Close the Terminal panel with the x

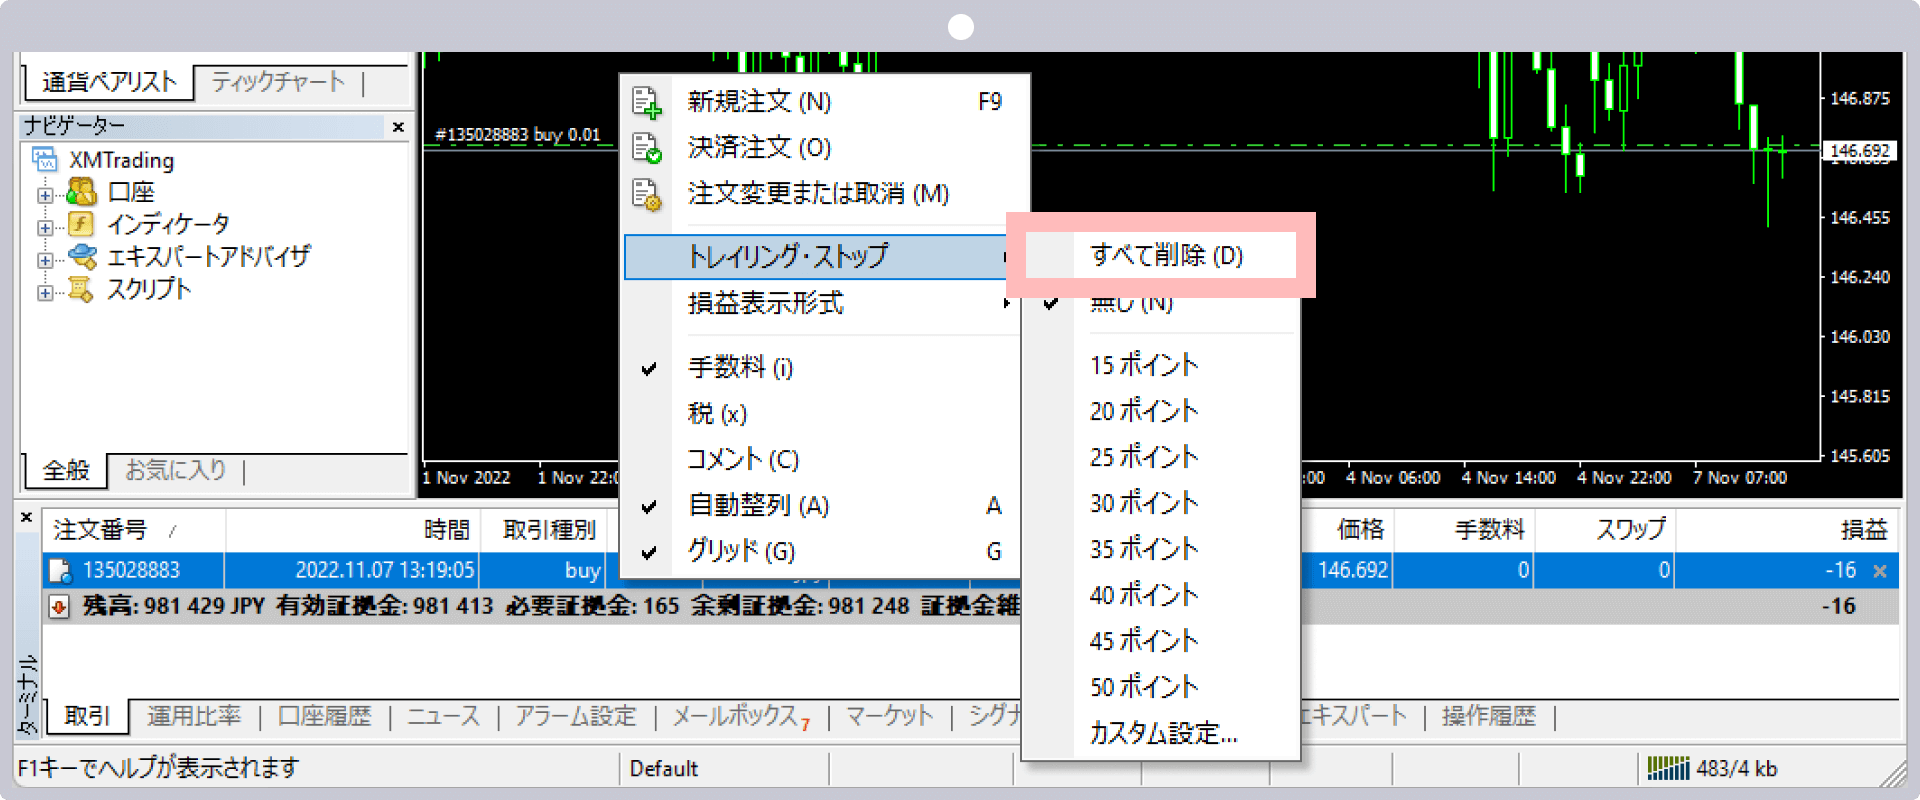click(x=27, y=517)
